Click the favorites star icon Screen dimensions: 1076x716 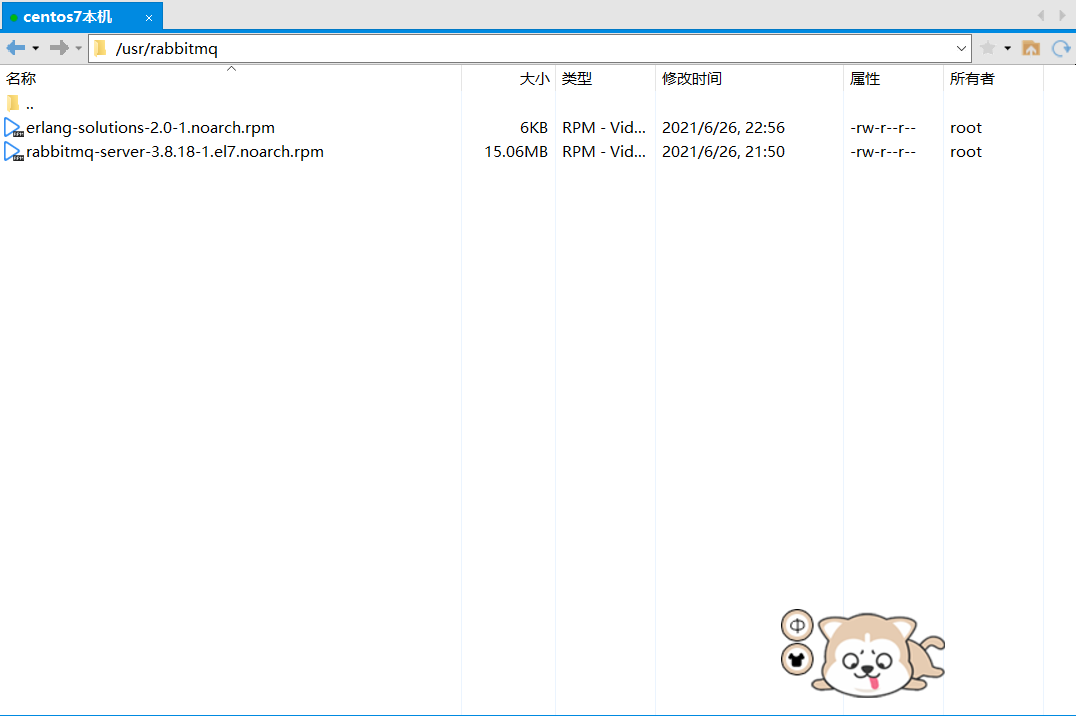986,47
